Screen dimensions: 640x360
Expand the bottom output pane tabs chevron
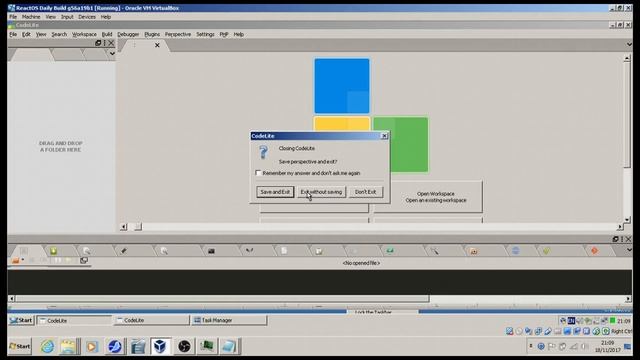[x=629, y=250]
